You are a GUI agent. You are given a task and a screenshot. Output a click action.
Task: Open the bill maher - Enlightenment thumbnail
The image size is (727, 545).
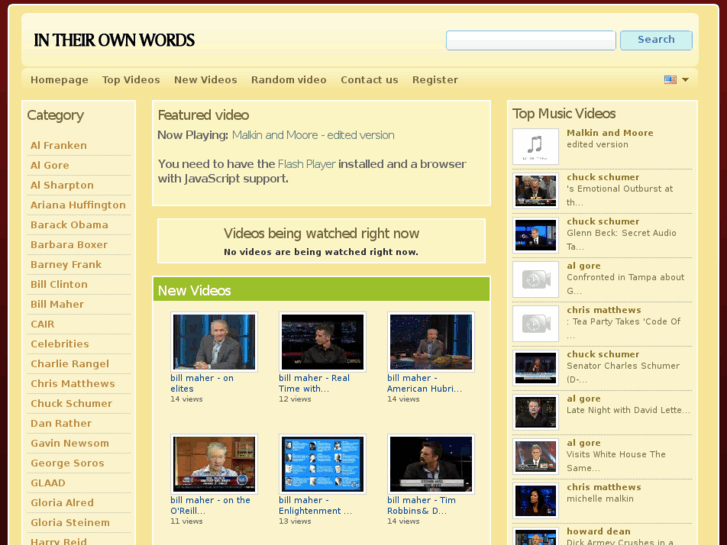(322, 464)
